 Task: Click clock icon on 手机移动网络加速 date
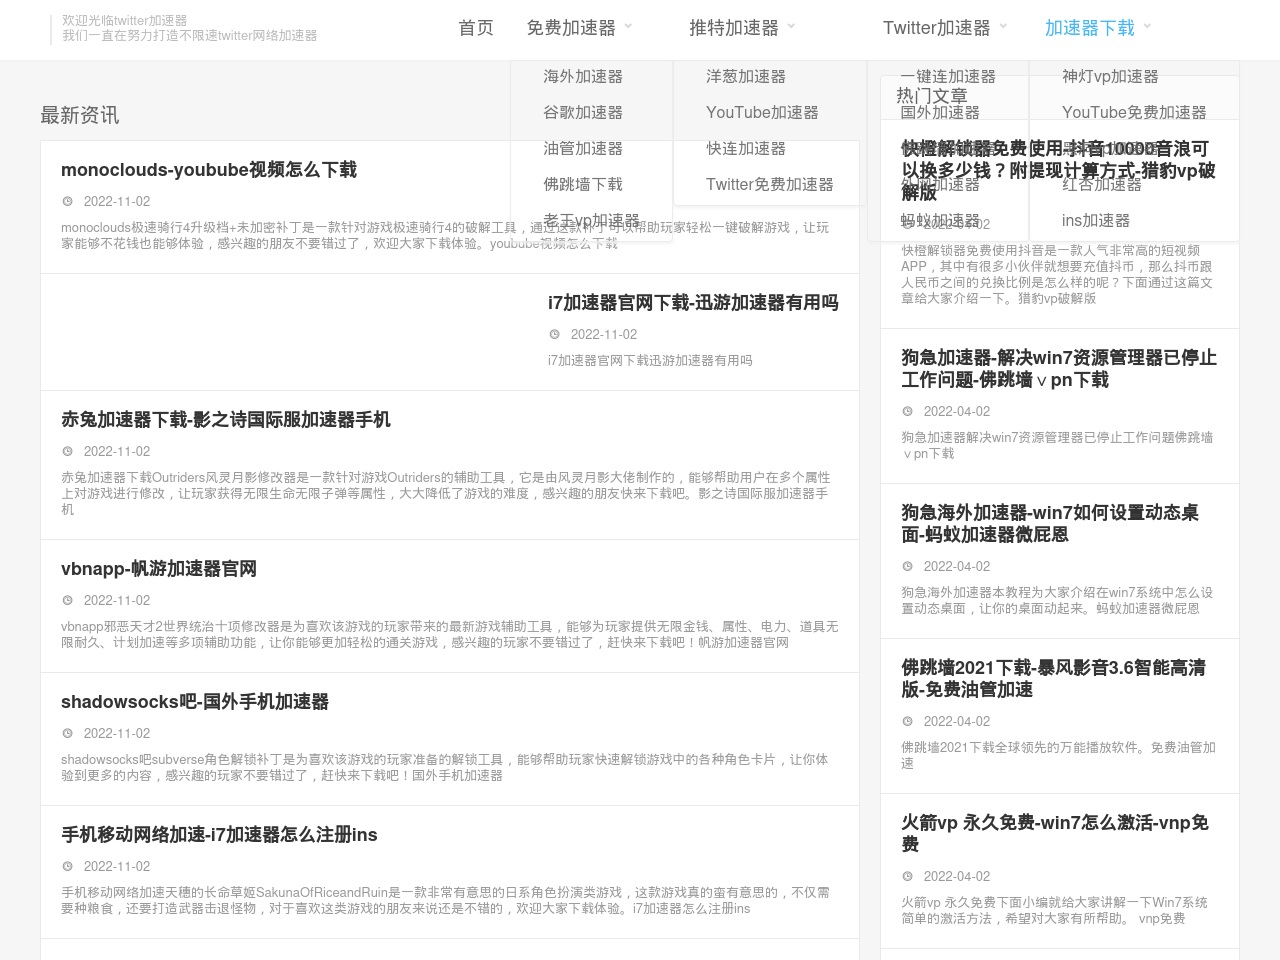68,866
